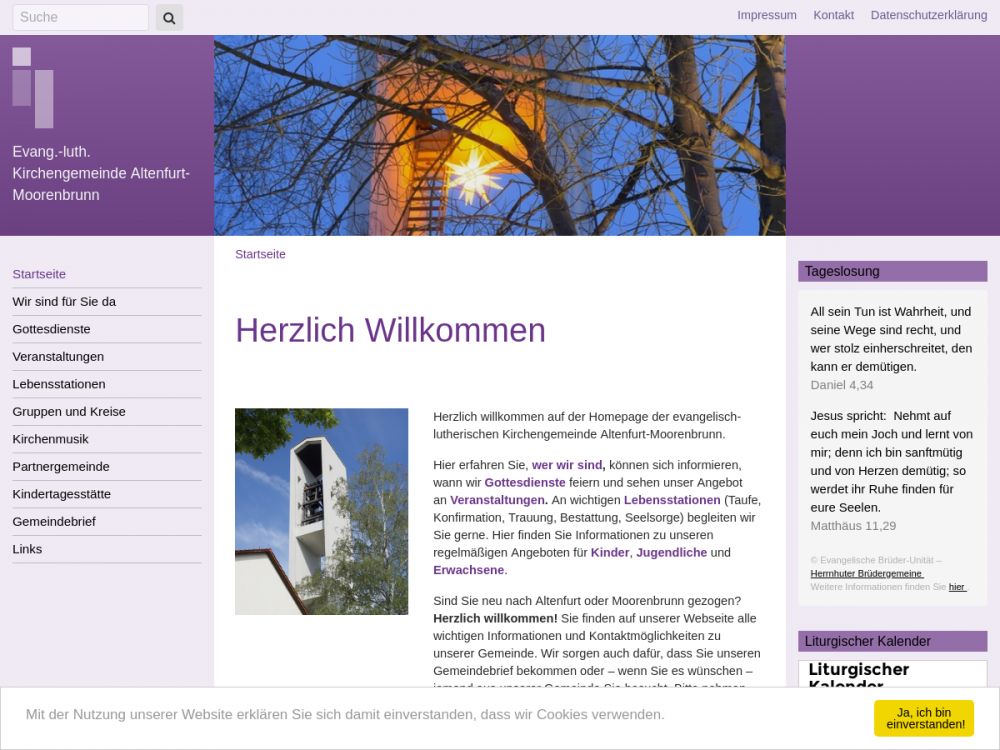Viewport: 1000px width, 750px height.
Task: Open the Kirchenmusik menu item
Action: [50, 439]
